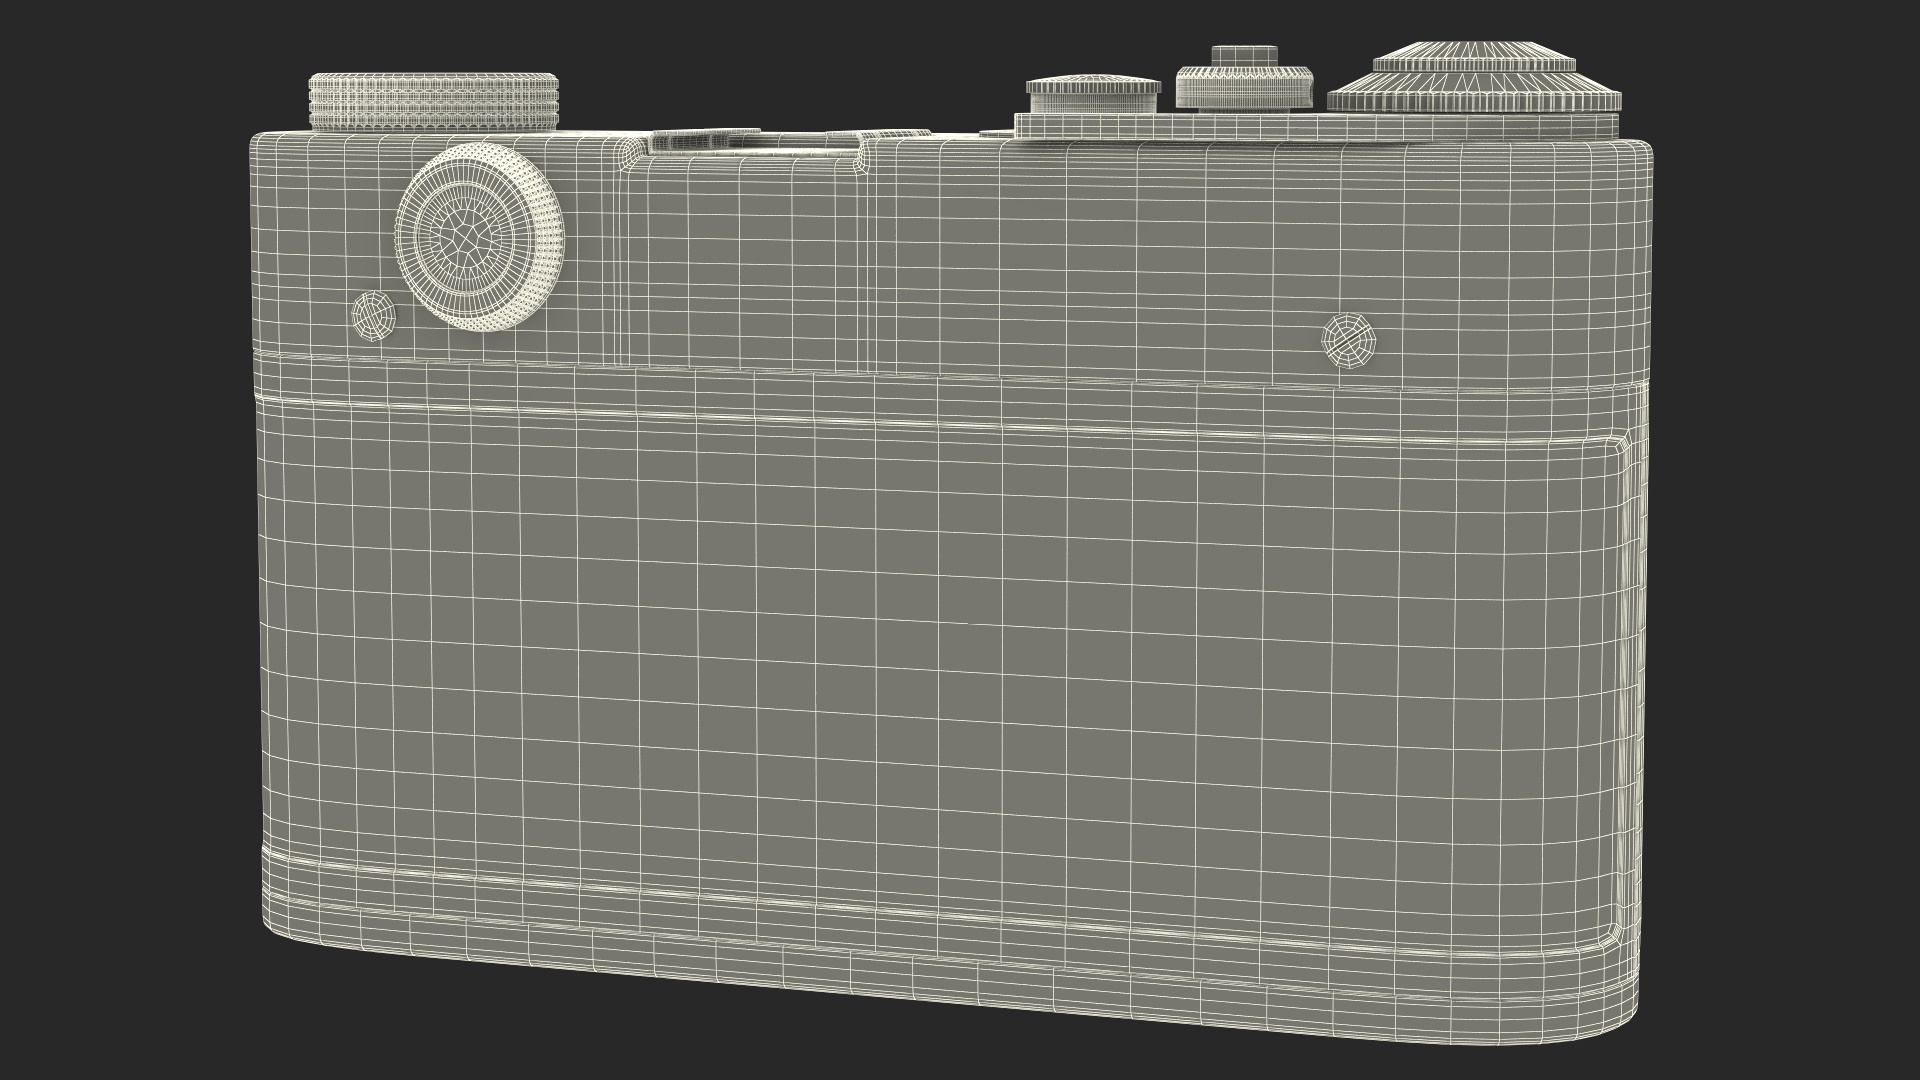Click the raised top plate under the dials
The image size is (1920, 1080).
tap(1300, 126)
